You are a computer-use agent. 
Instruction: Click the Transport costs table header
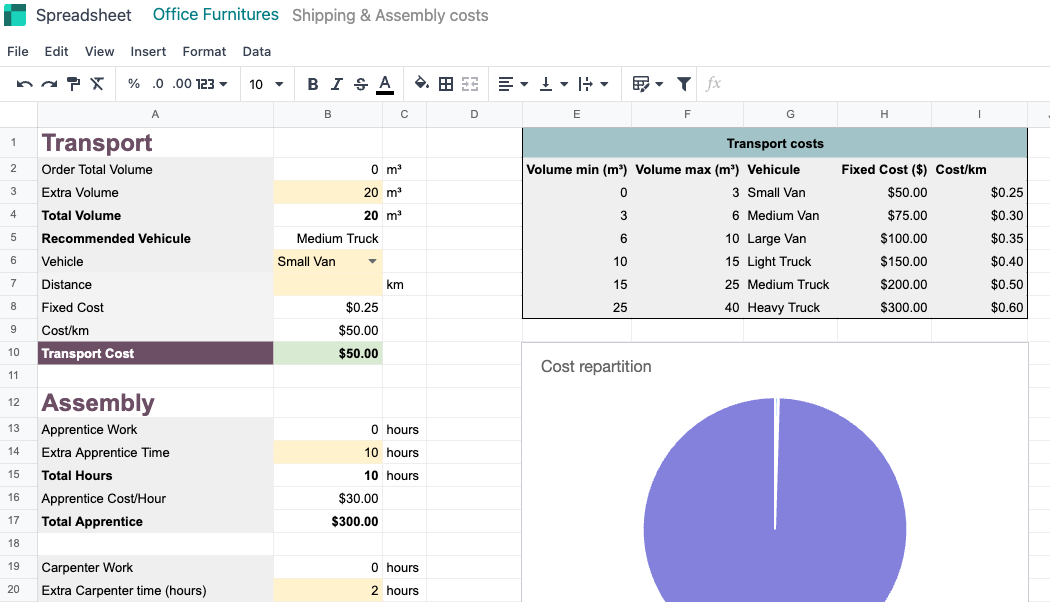coord(775,143)
